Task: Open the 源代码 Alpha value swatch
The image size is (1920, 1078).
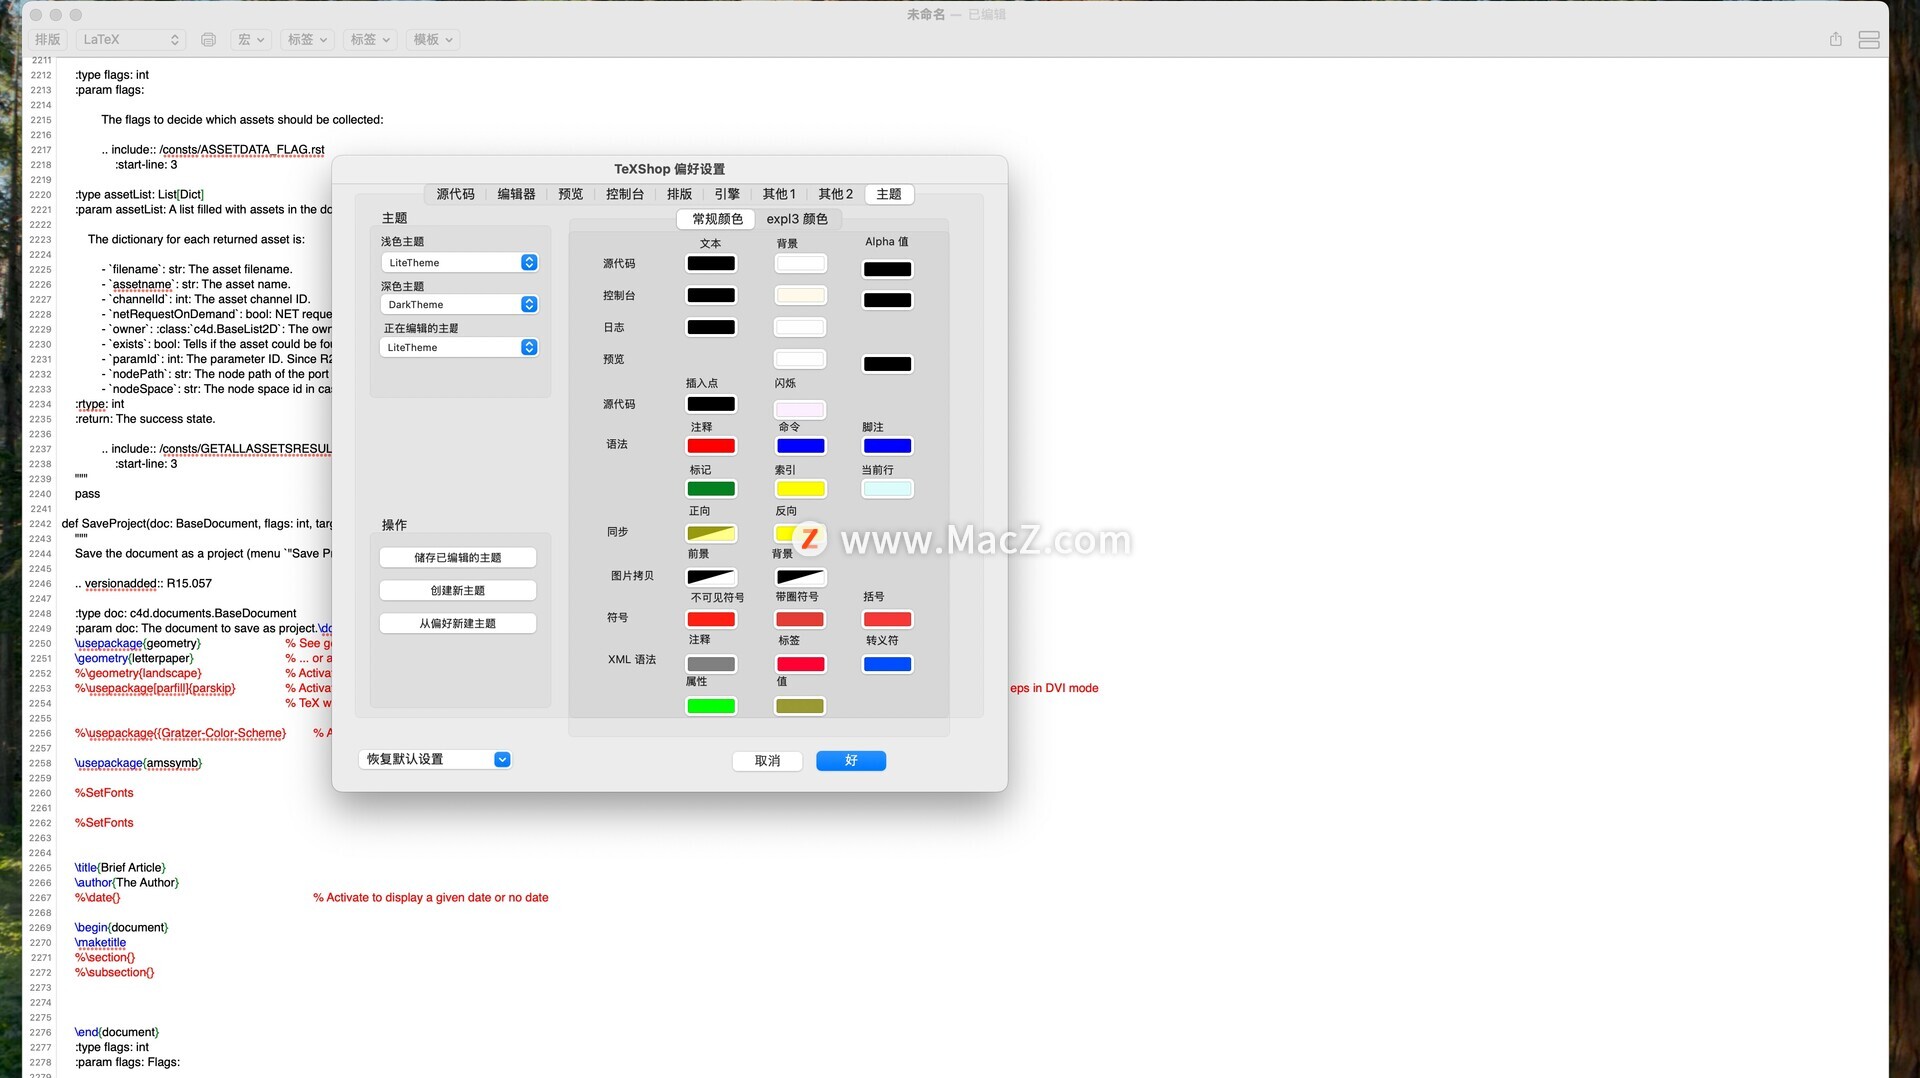Action: pyautogui.click(x=887, y=269)
